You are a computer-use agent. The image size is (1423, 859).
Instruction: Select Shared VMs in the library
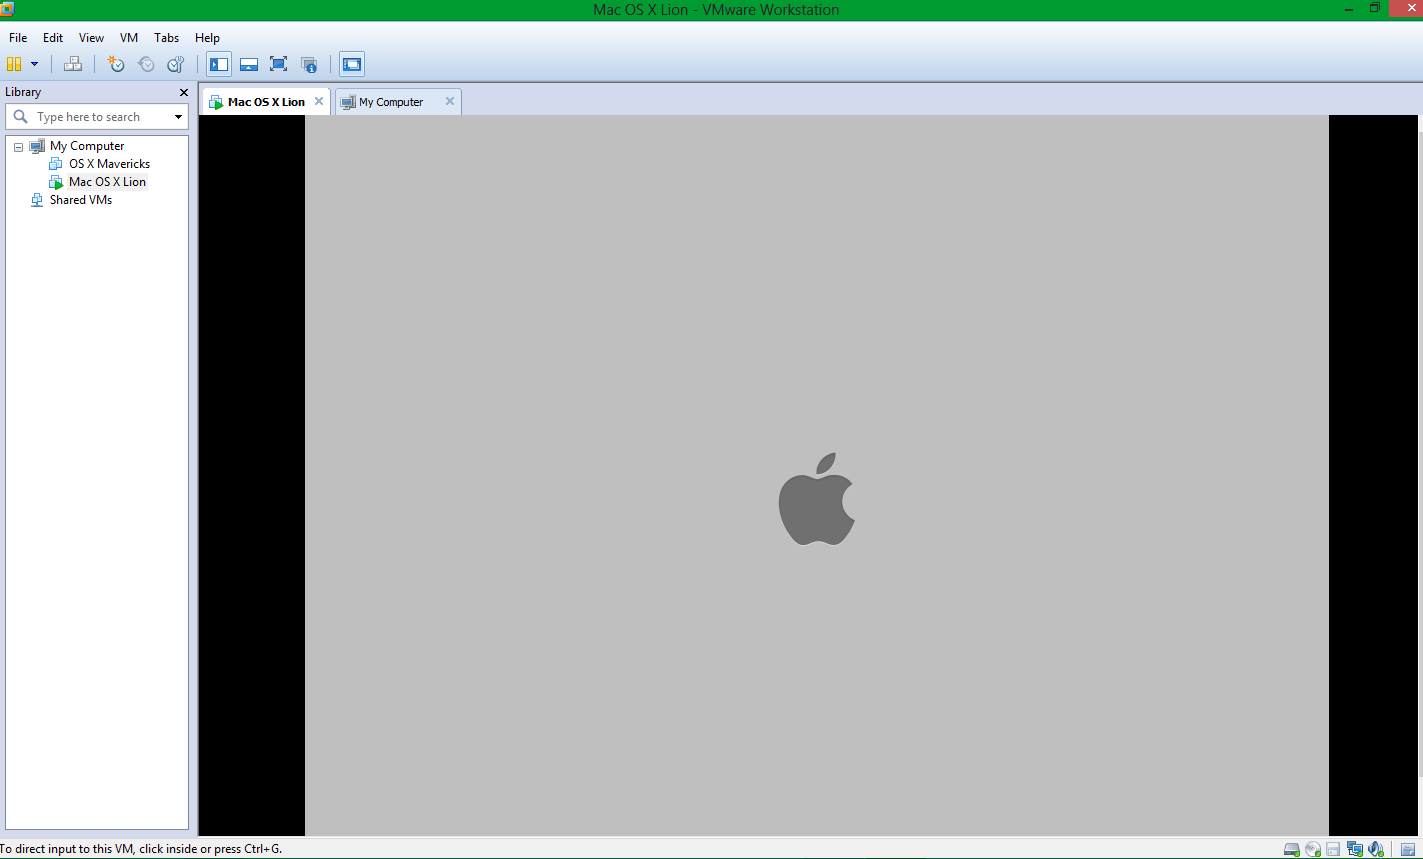[x=80, y=200]
